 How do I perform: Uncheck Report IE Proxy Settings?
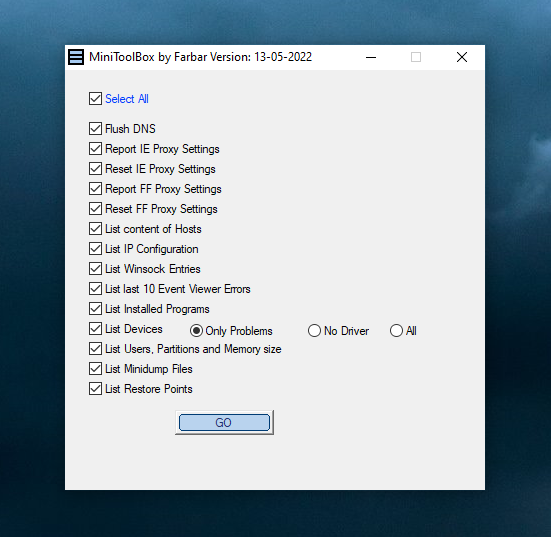click(x=95, y=149)
